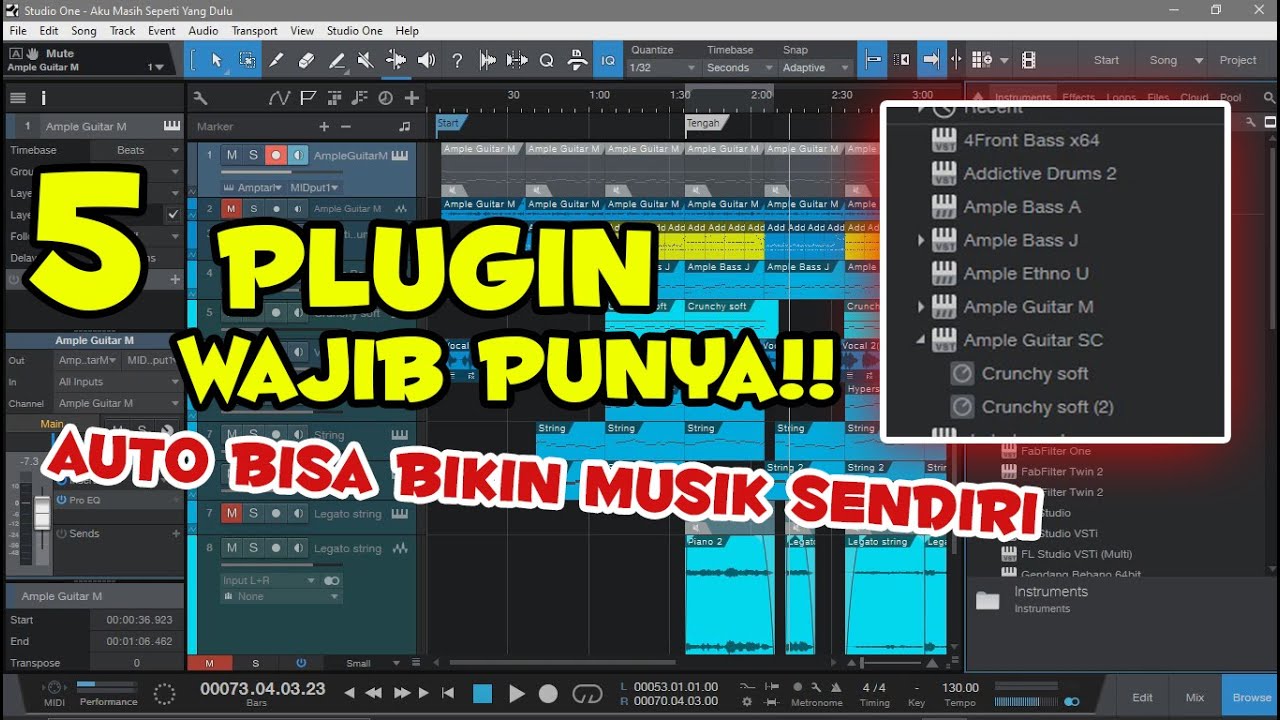Choose the Split (razor) tool
The image size is (1280, 720).
click(x=277, y=60)
